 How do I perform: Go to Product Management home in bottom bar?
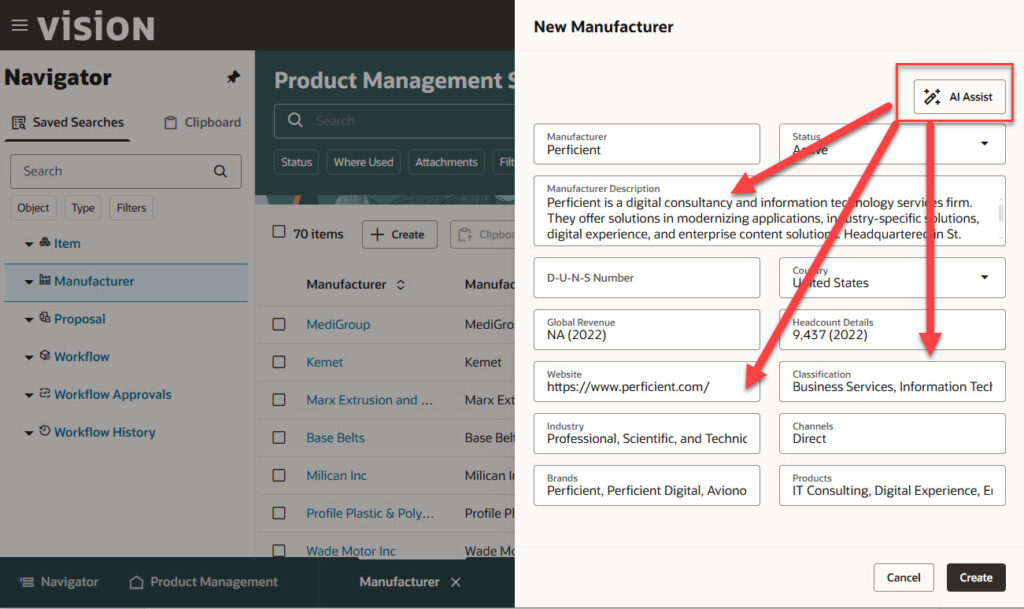coord(204,582)
